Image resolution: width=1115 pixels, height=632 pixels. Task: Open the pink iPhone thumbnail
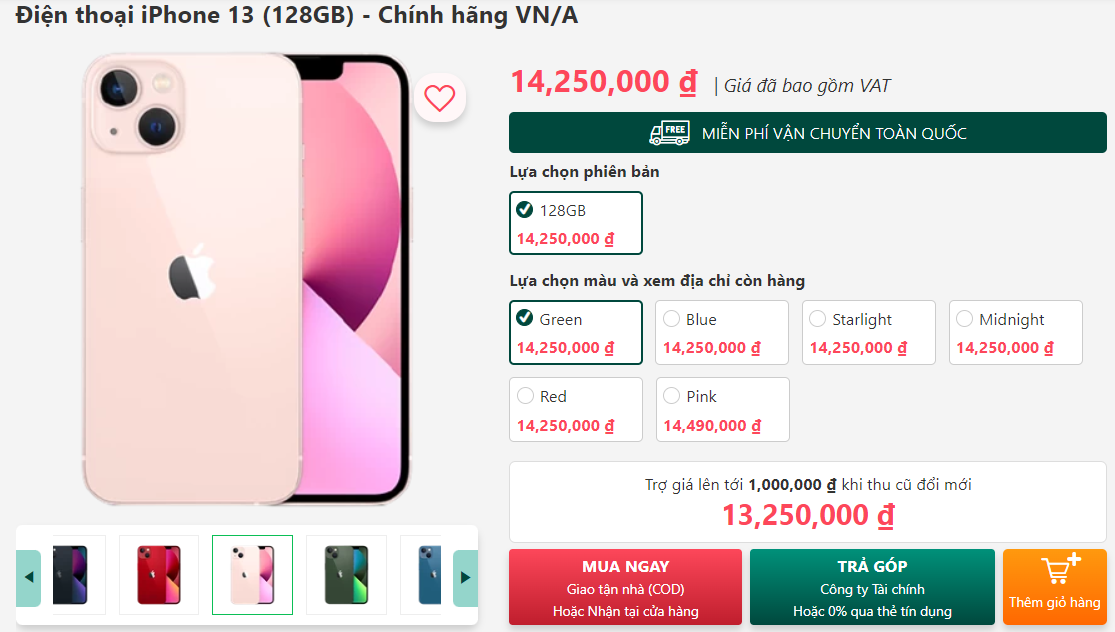click(x=252, y=574)
